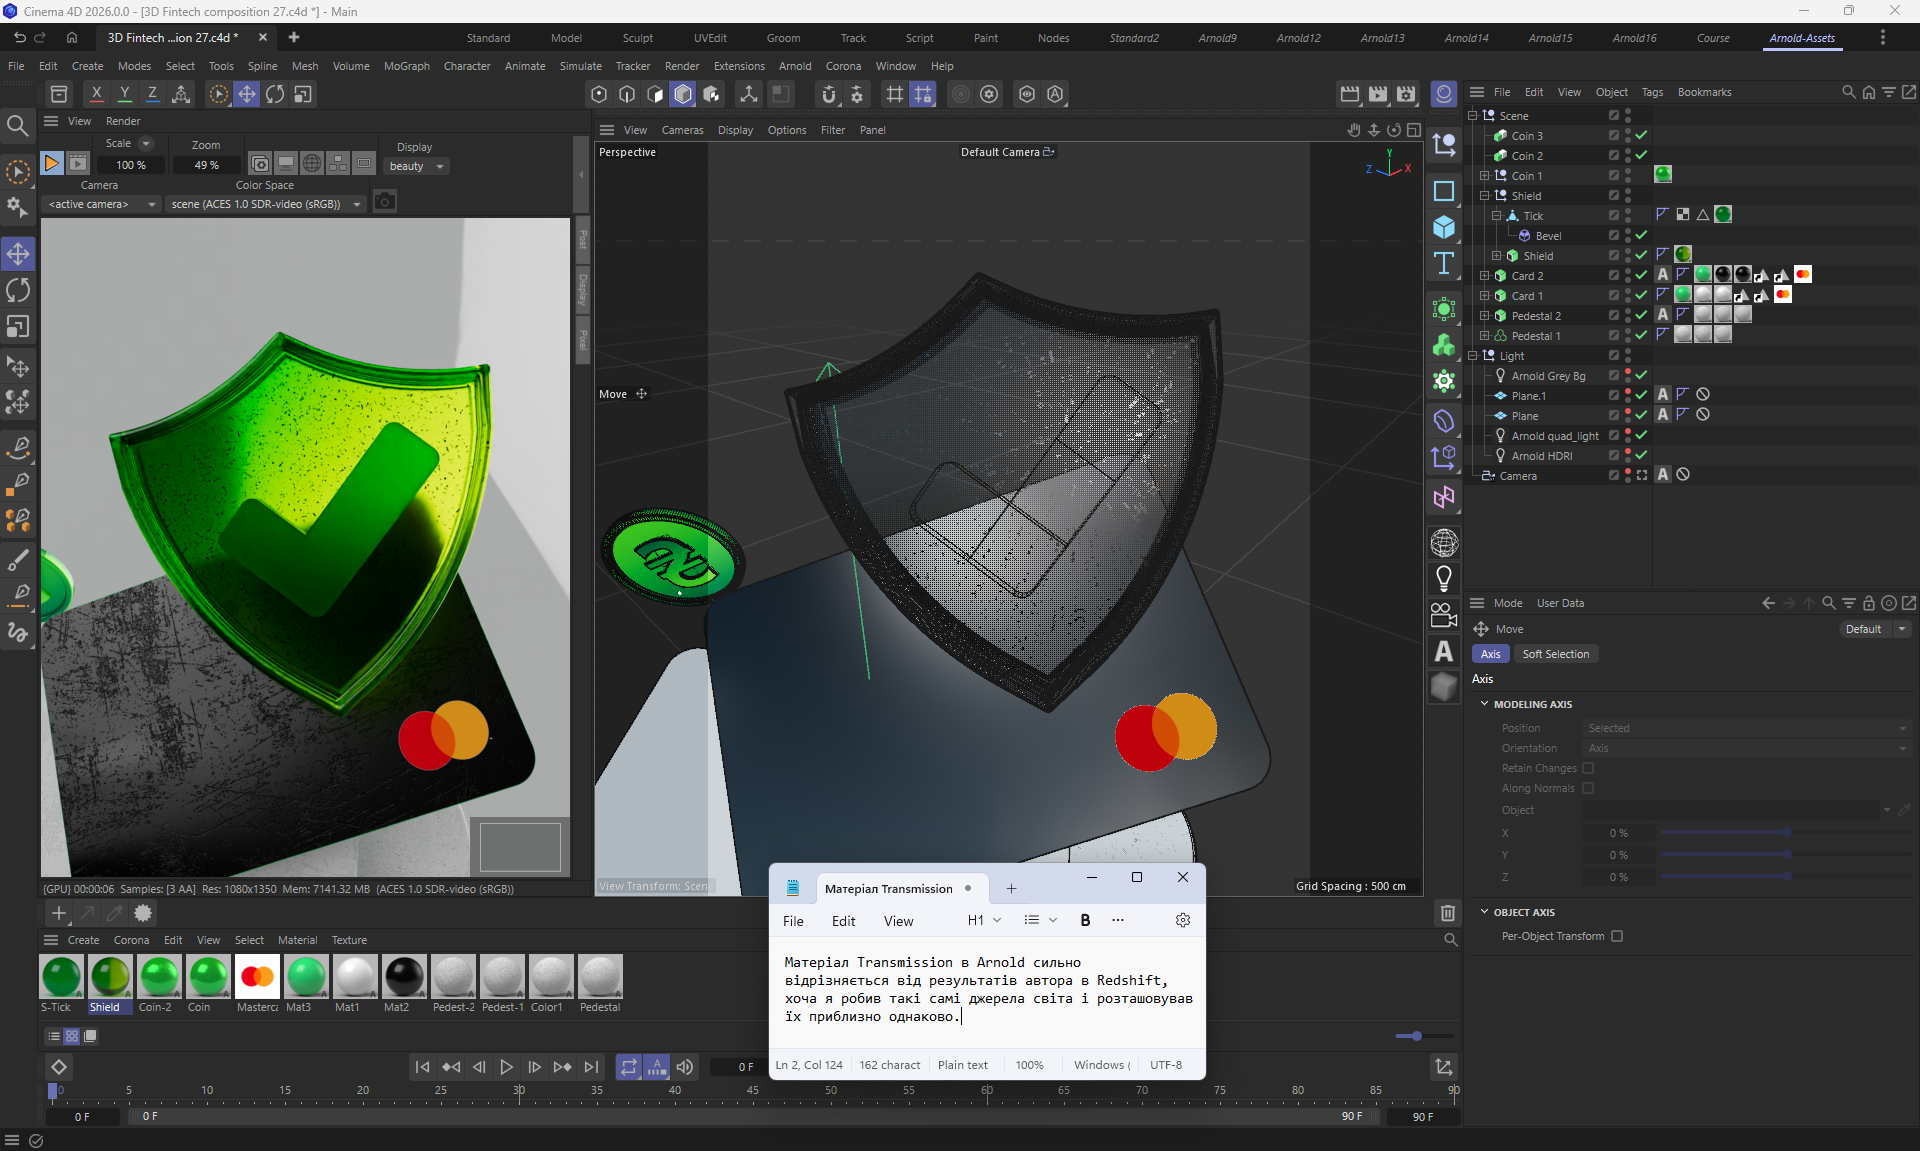Open the Notepad settings gear

pyautogui.click(x=1182, y=920)
